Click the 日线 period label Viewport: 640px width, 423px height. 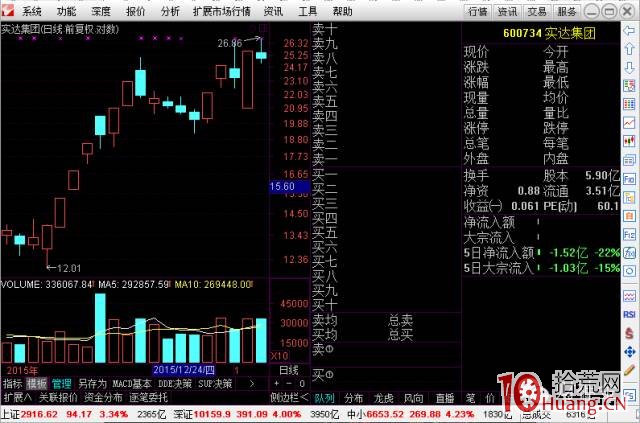pyautogui.click(x=289, y=370)
